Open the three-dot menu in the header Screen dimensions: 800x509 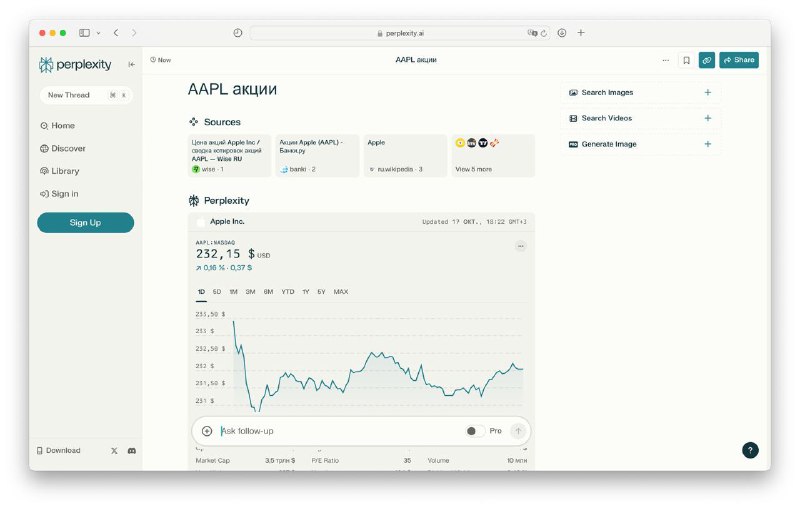point(665,60)
